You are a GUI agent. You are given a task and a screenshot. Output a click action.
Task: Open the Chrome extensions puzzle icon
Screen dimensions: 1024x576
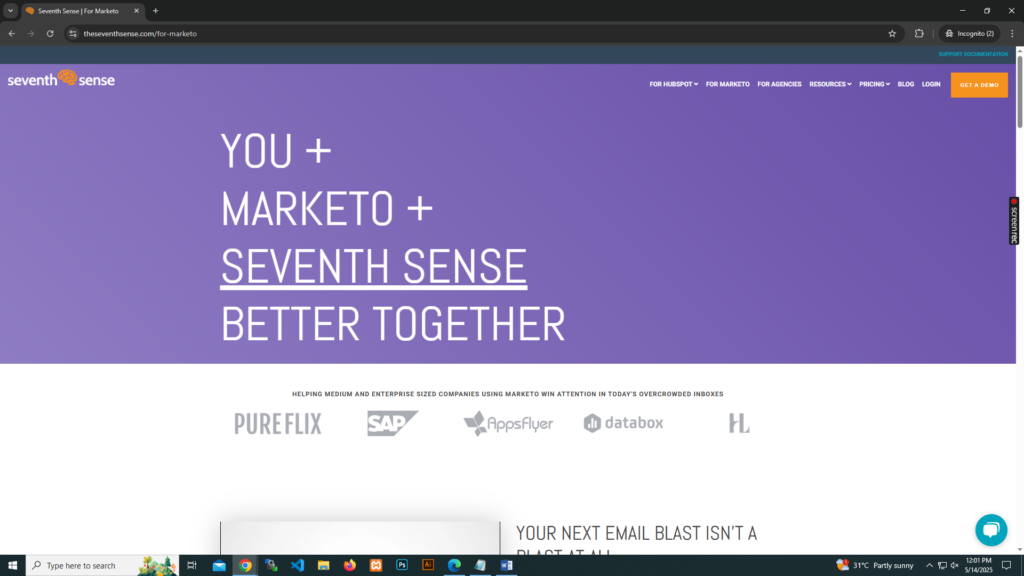919,33
